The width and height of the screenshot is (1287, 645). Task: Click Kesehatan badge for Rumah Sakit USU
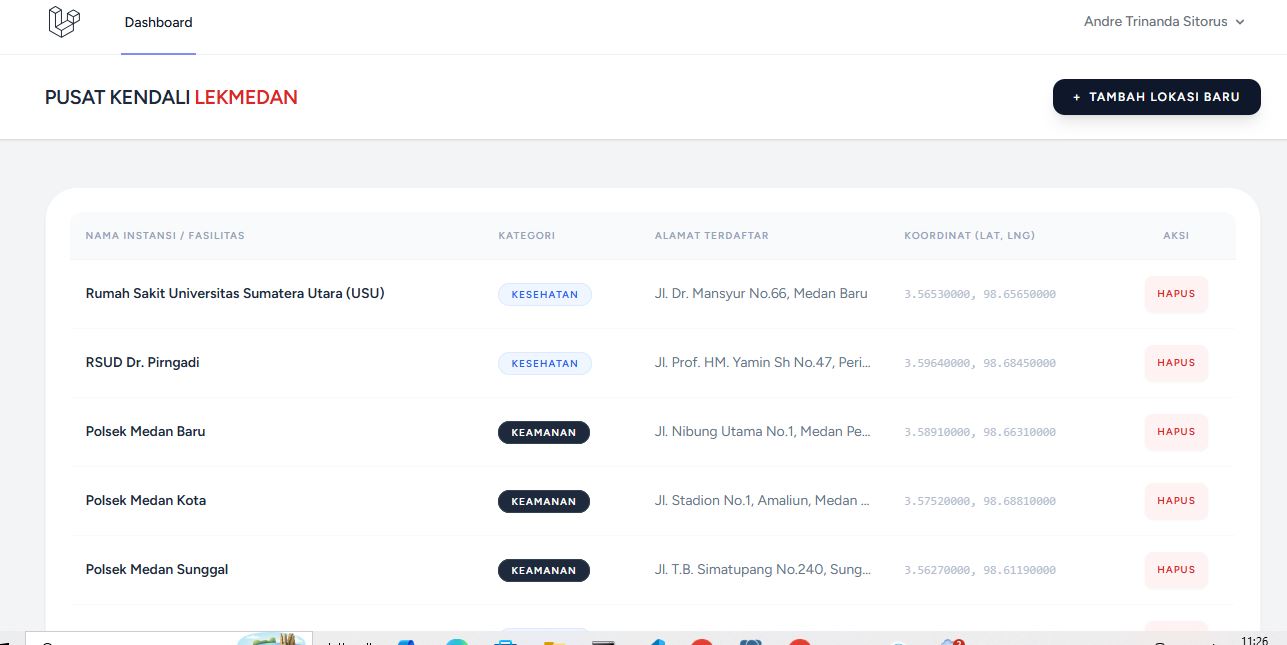(x=545, y=295)
